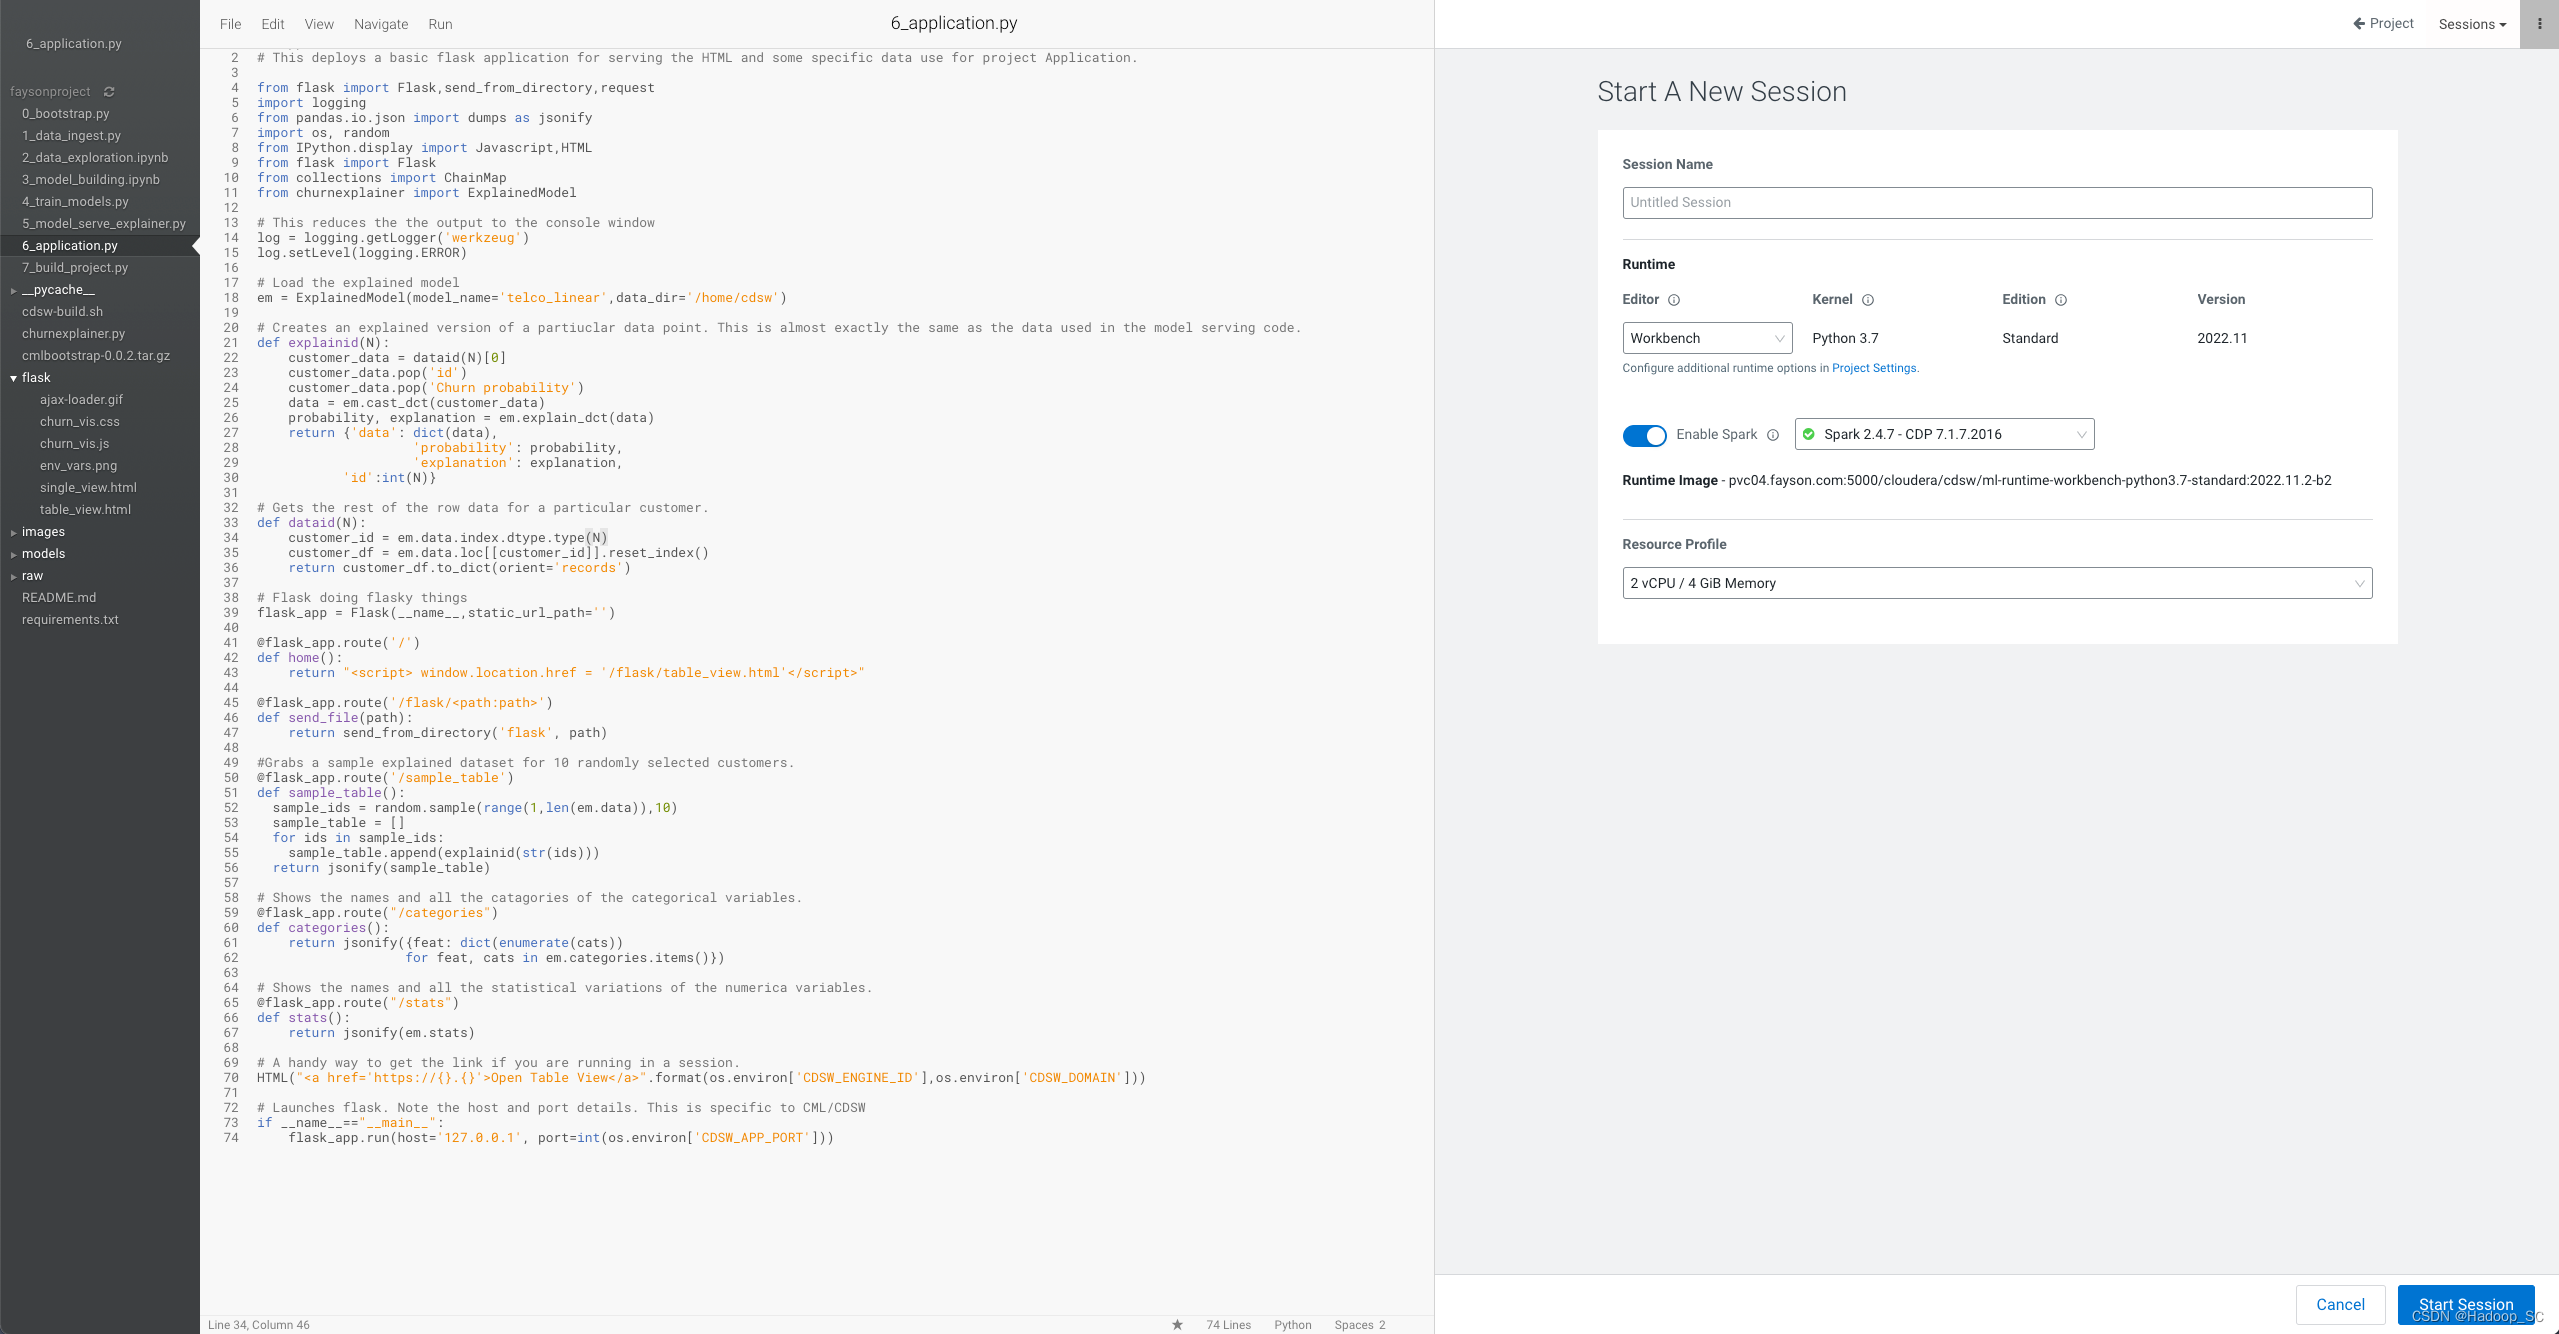Click the Enable Spark info icon
Image resolution: width=2559 pixels, height=1334 pixels.
(1773, 435)
